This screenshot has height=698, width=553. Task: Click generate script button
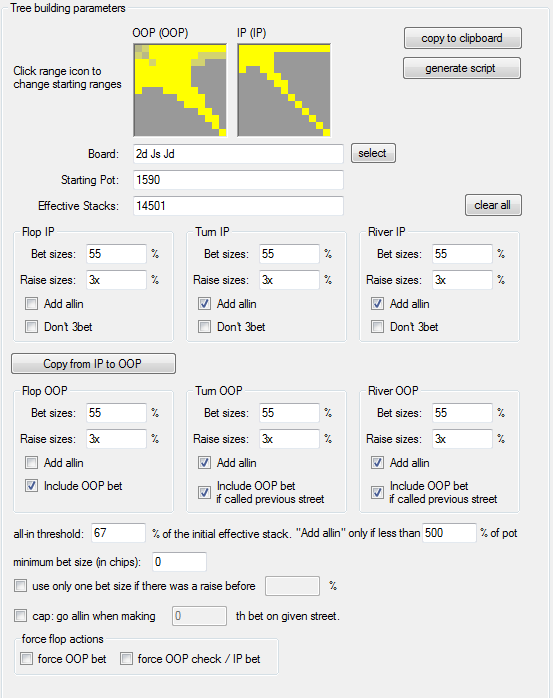pos(462,68)
